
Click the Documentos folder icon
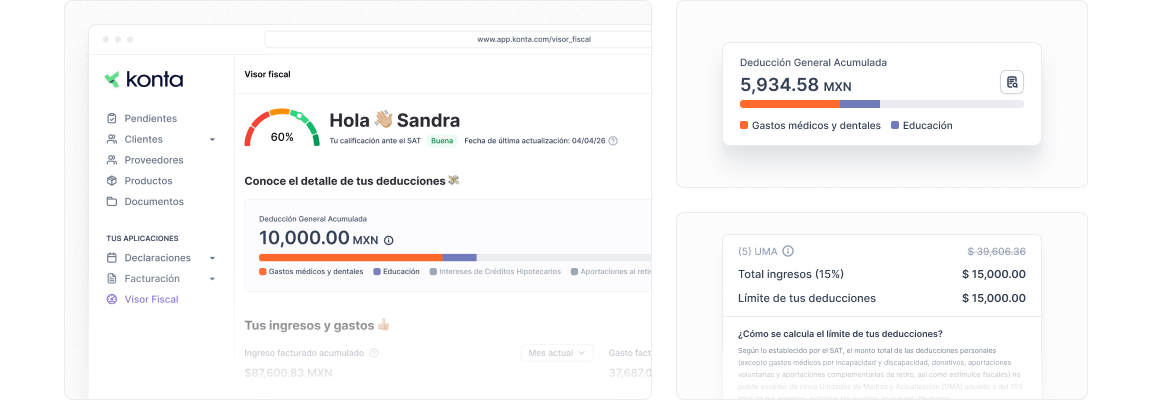coord(112,201)
